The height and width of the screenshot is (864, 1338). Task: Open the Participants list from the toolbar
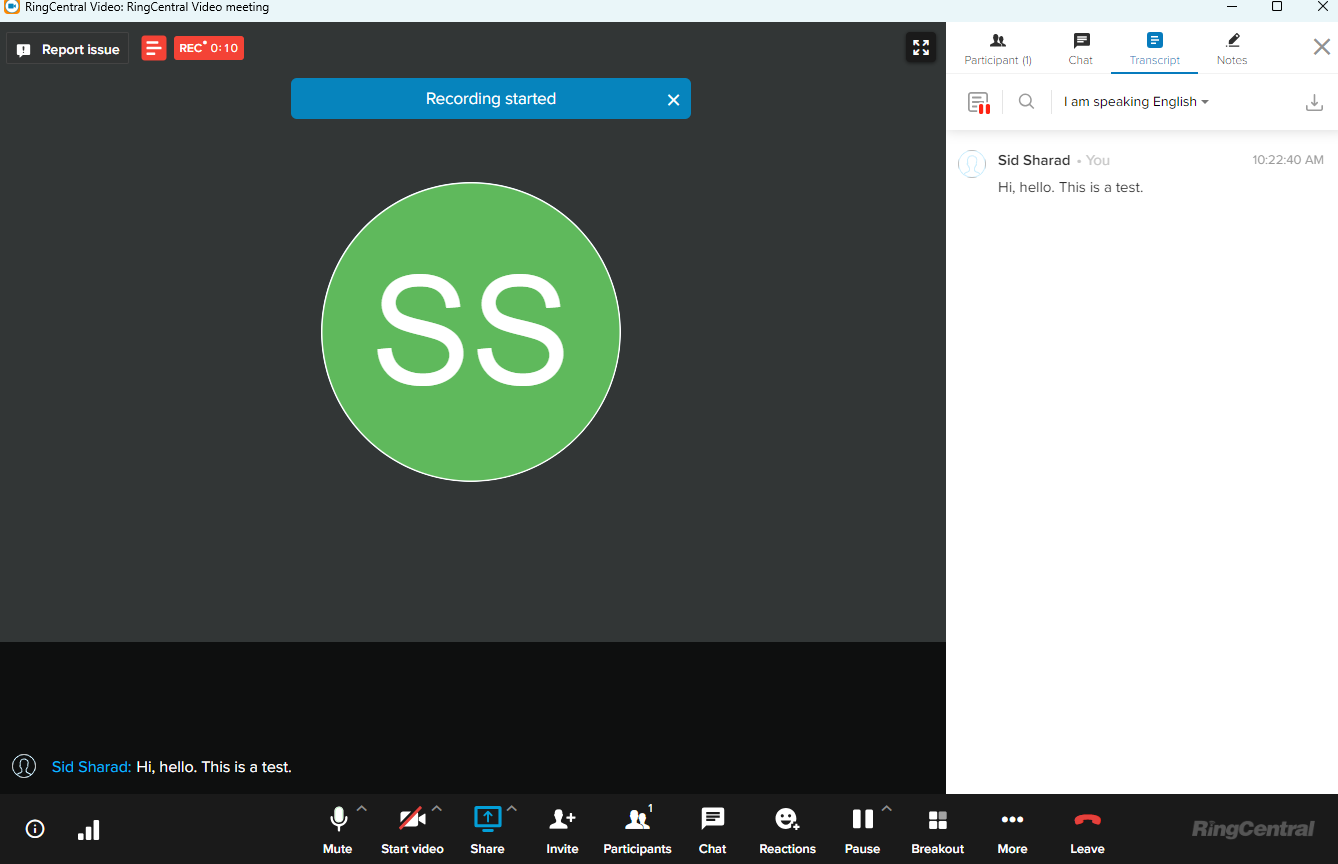coord(637,830)
